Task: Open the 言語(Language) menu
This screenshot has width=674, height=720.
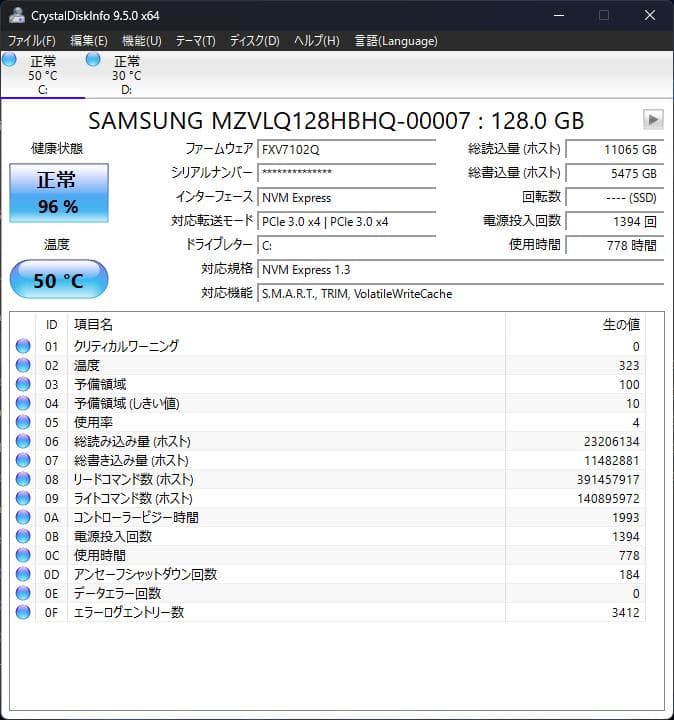Action: coord(396,41)
